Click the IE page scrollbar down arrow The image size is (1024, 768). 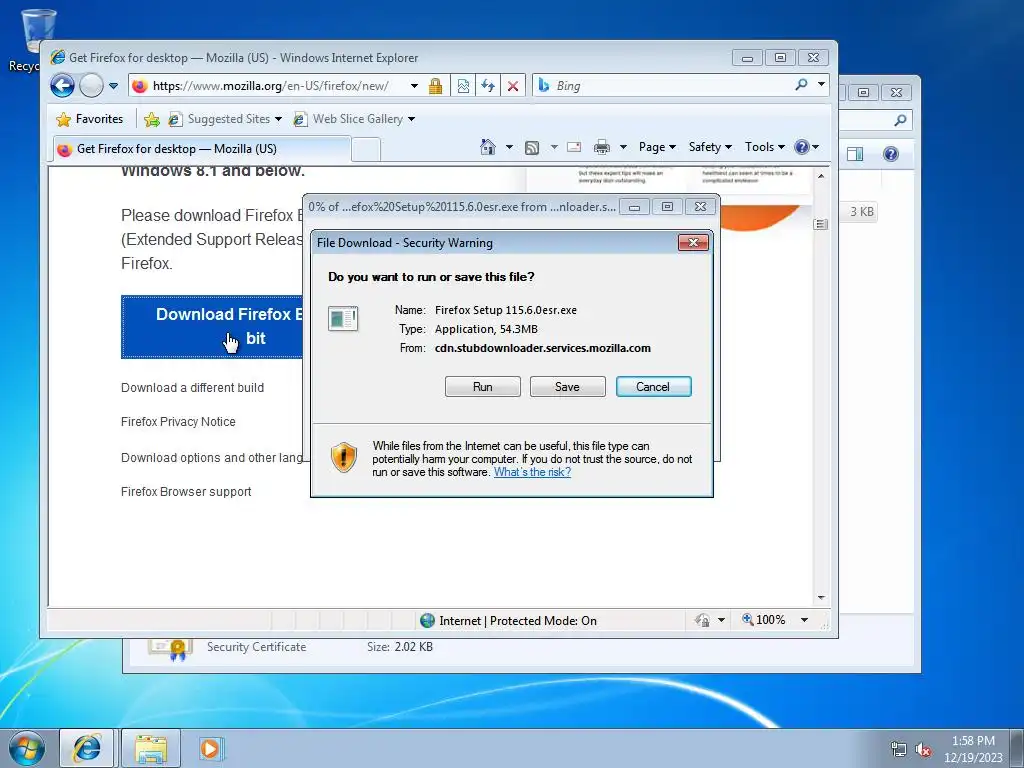click(821, 598)
